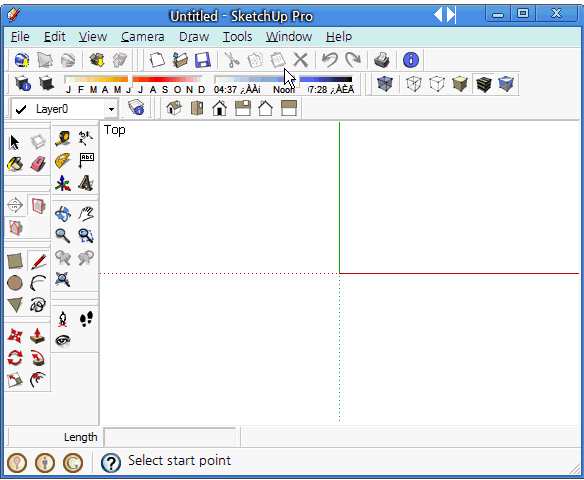
Task: Click the Zoom Extents tool
Action: pos(63,279)
